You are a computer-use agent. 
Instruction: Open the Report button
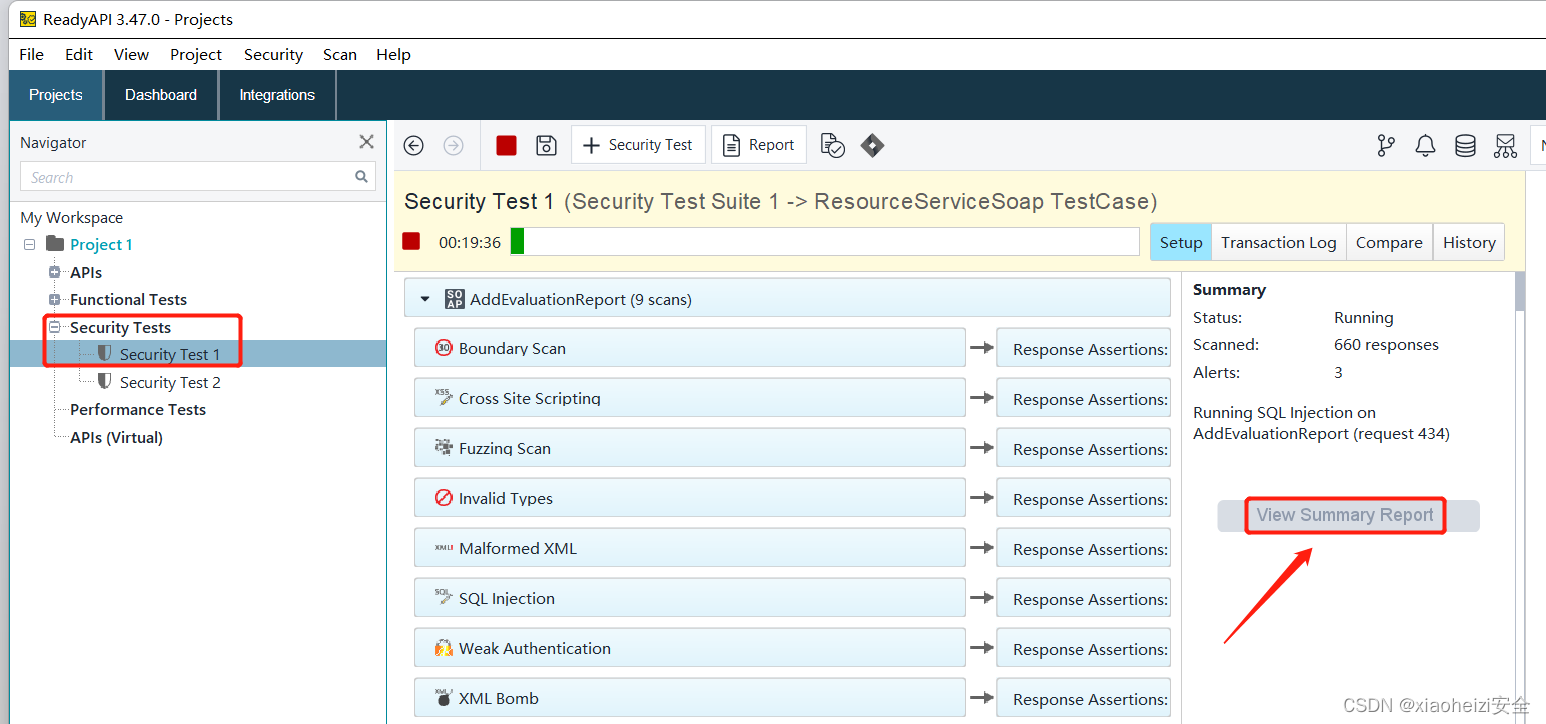point(759,145)
